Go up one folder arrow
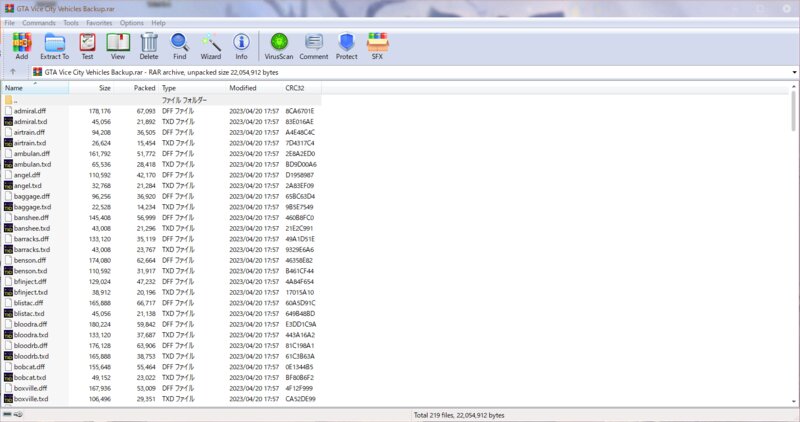The image size is (800, 422). [x=13, y=72]
